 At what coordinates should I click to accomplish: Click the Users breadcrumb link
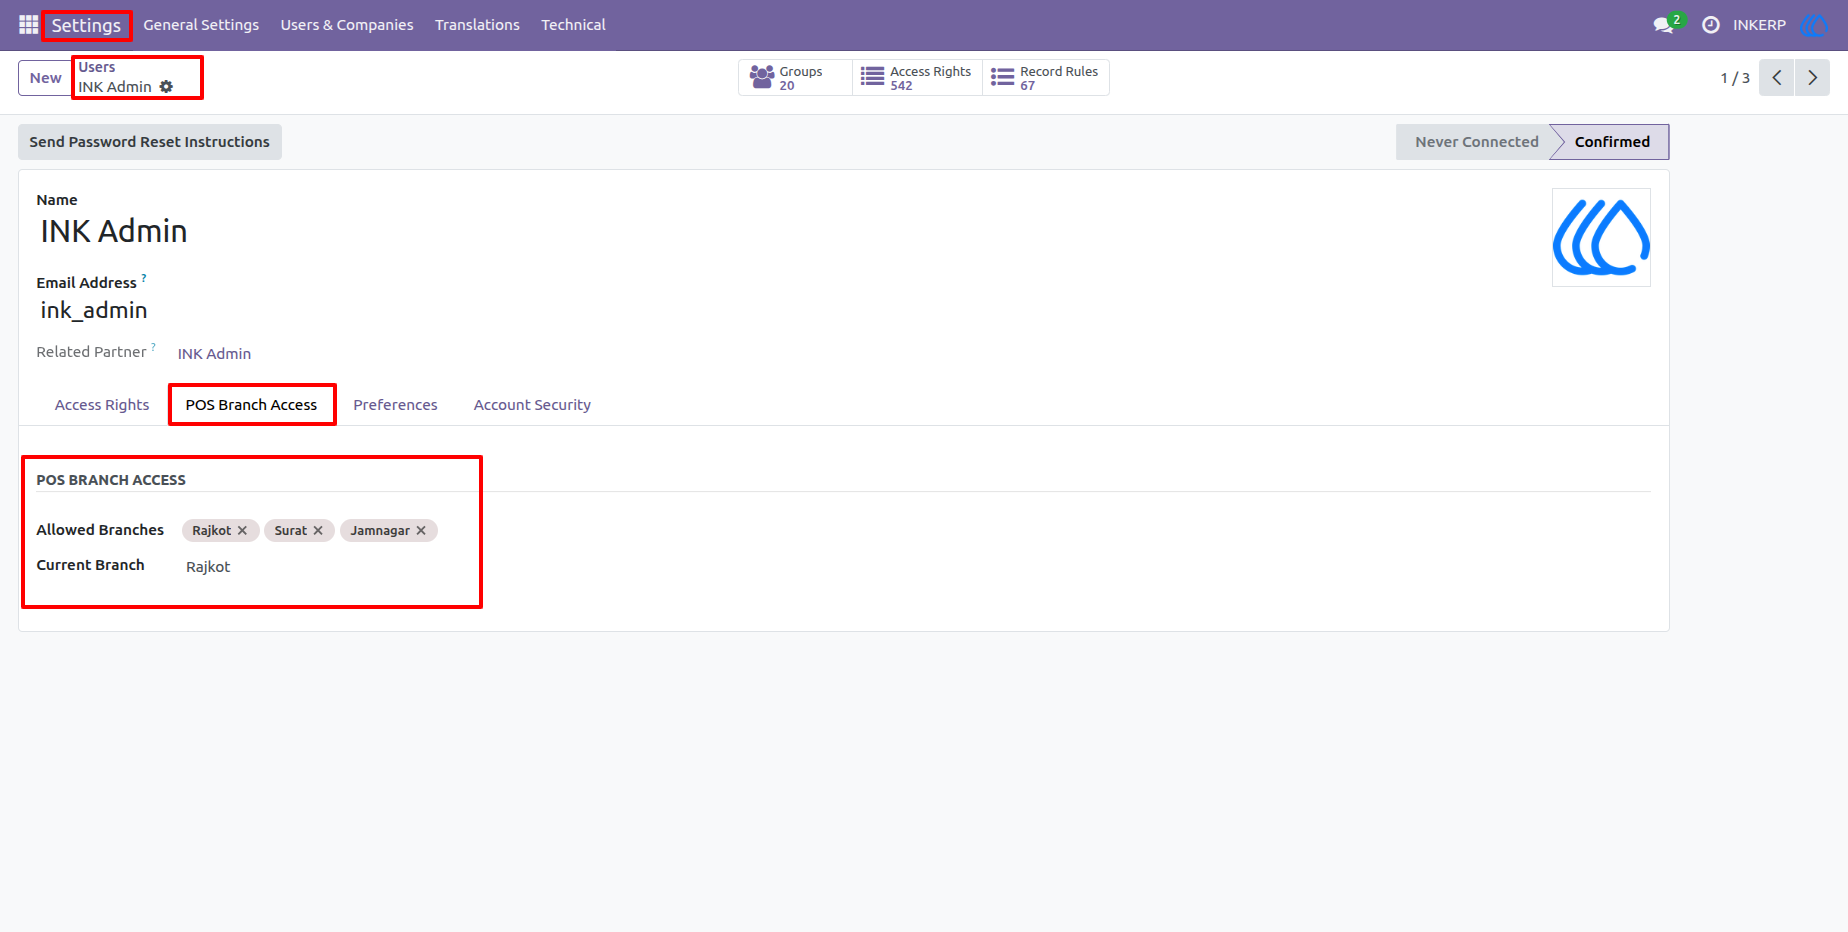tap(97, 67)
